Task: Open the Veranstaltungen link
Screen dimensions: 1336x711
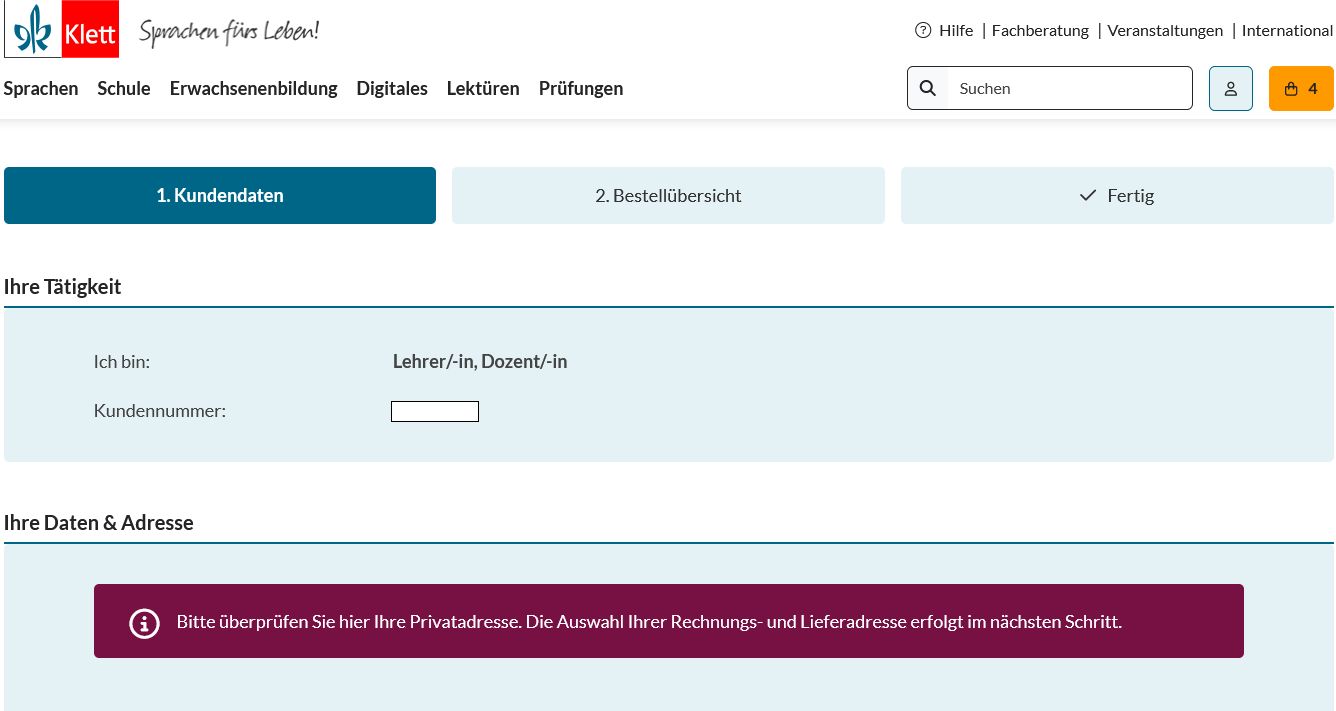Action: click(x=1165, y=30)
